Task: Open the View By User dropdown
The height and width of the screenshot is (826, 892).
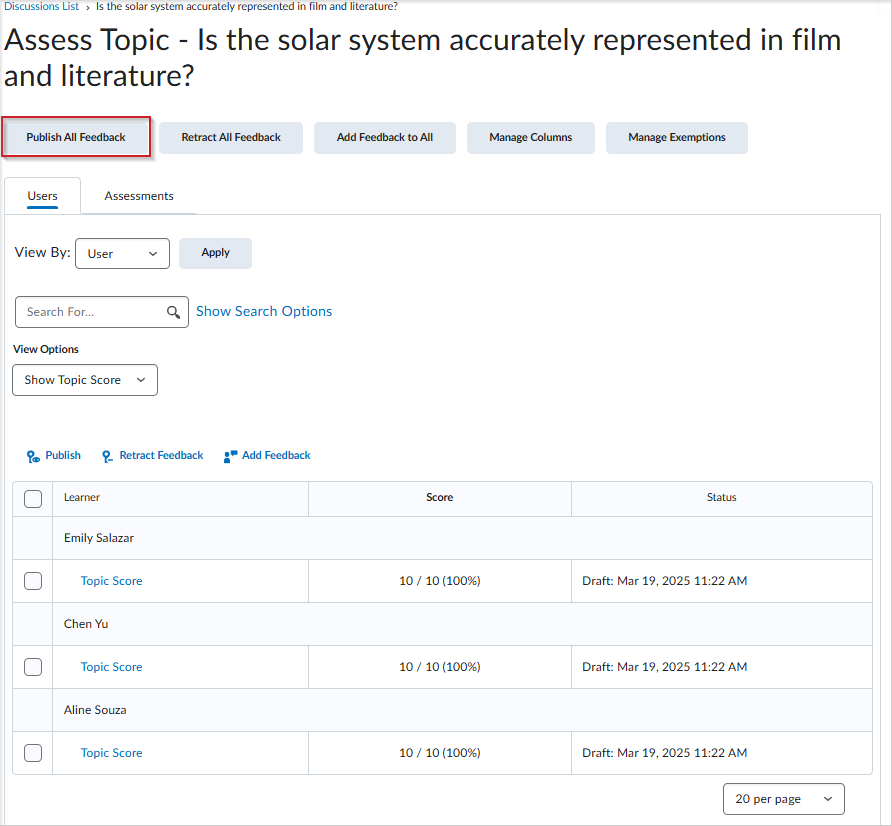Action: click(122, 254)
